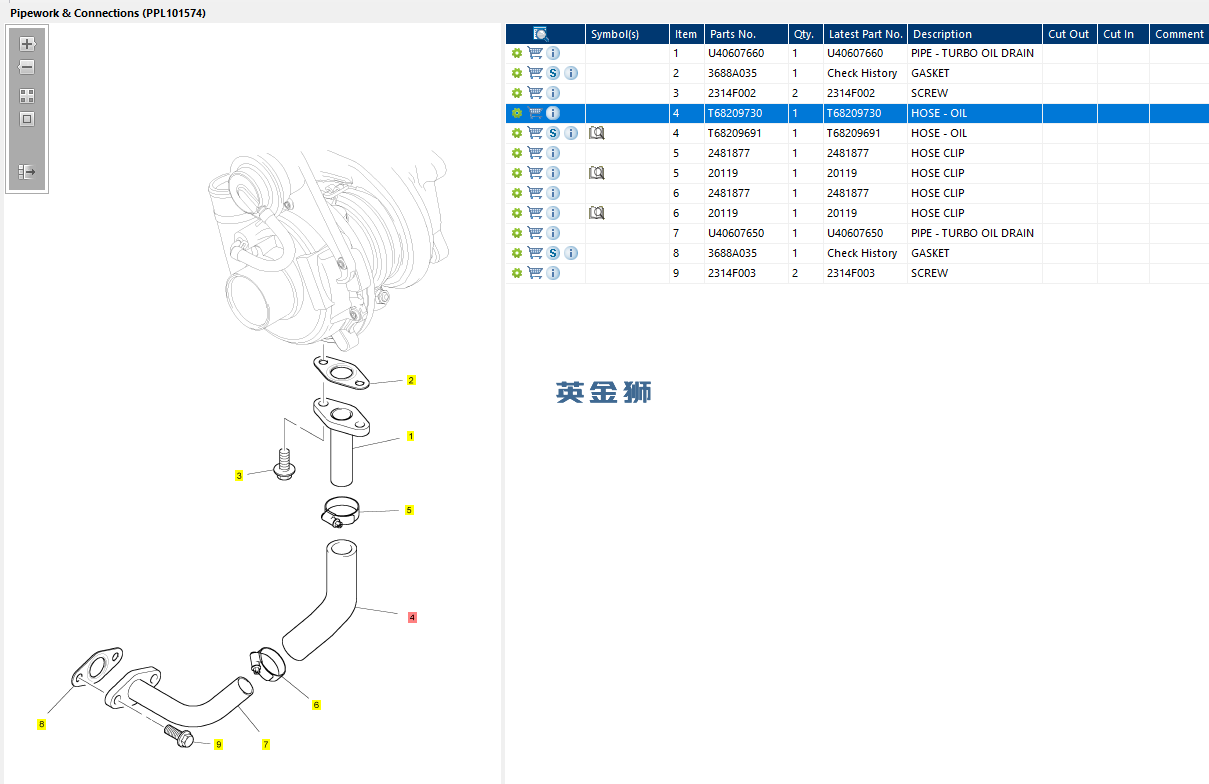Select callout 1 on the pipe diagram
This screenshot has width=1209, height=784.
(x=410, y=436)
